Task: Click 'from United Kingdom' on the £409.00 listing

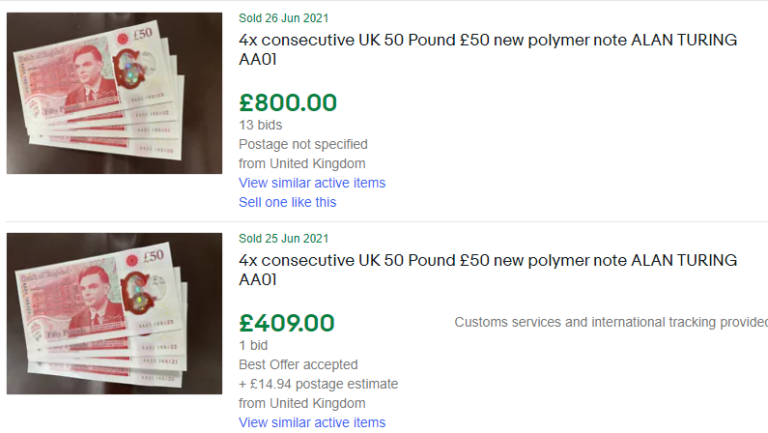Action: (302, 403)
